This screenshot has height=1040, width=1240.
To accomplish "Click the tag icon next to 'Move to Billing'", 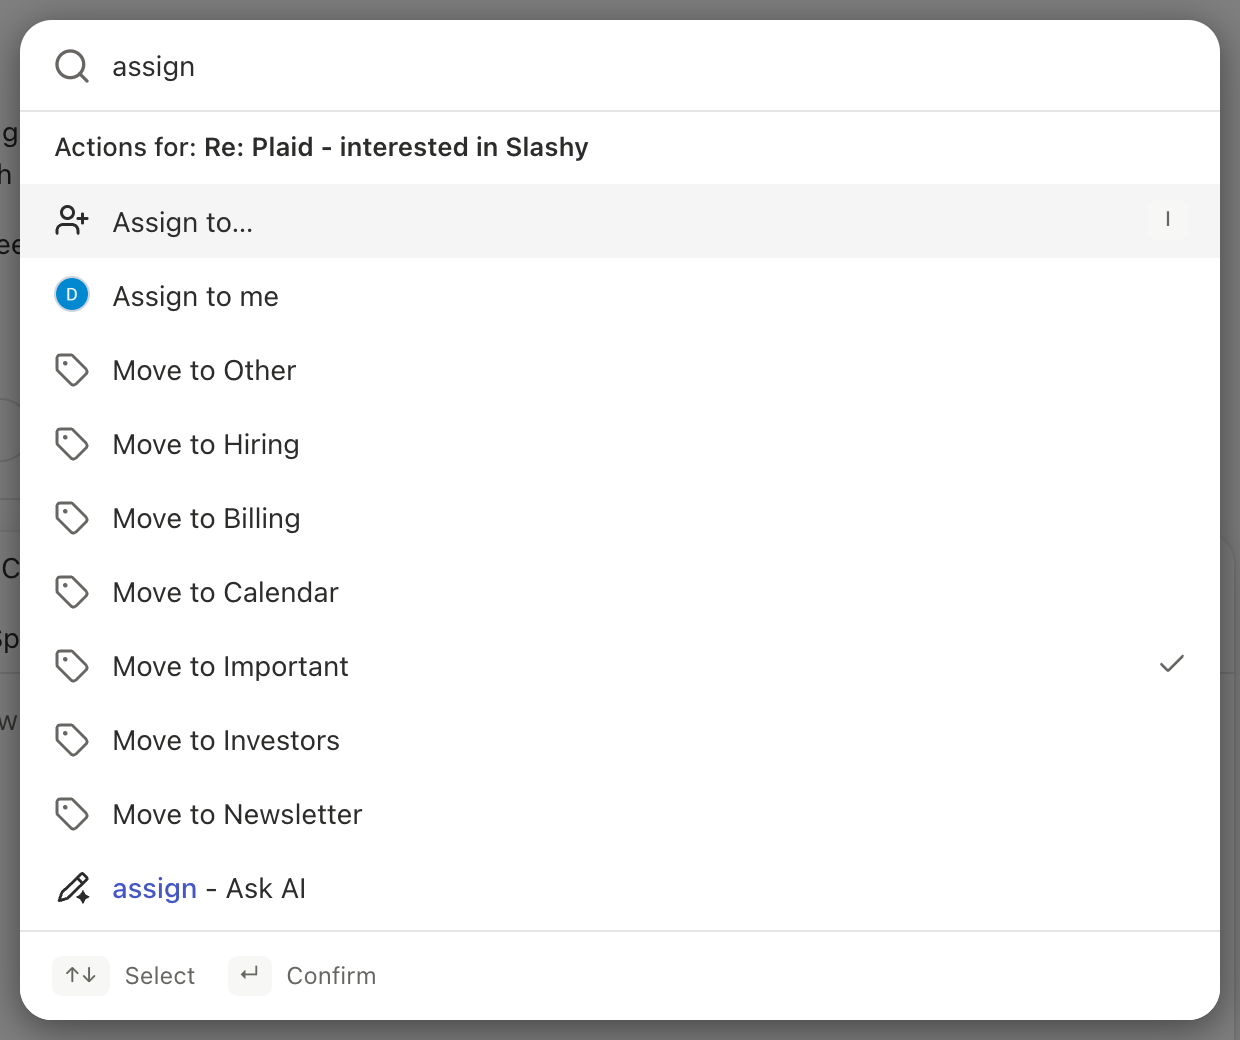I will [x=72, y=518].
